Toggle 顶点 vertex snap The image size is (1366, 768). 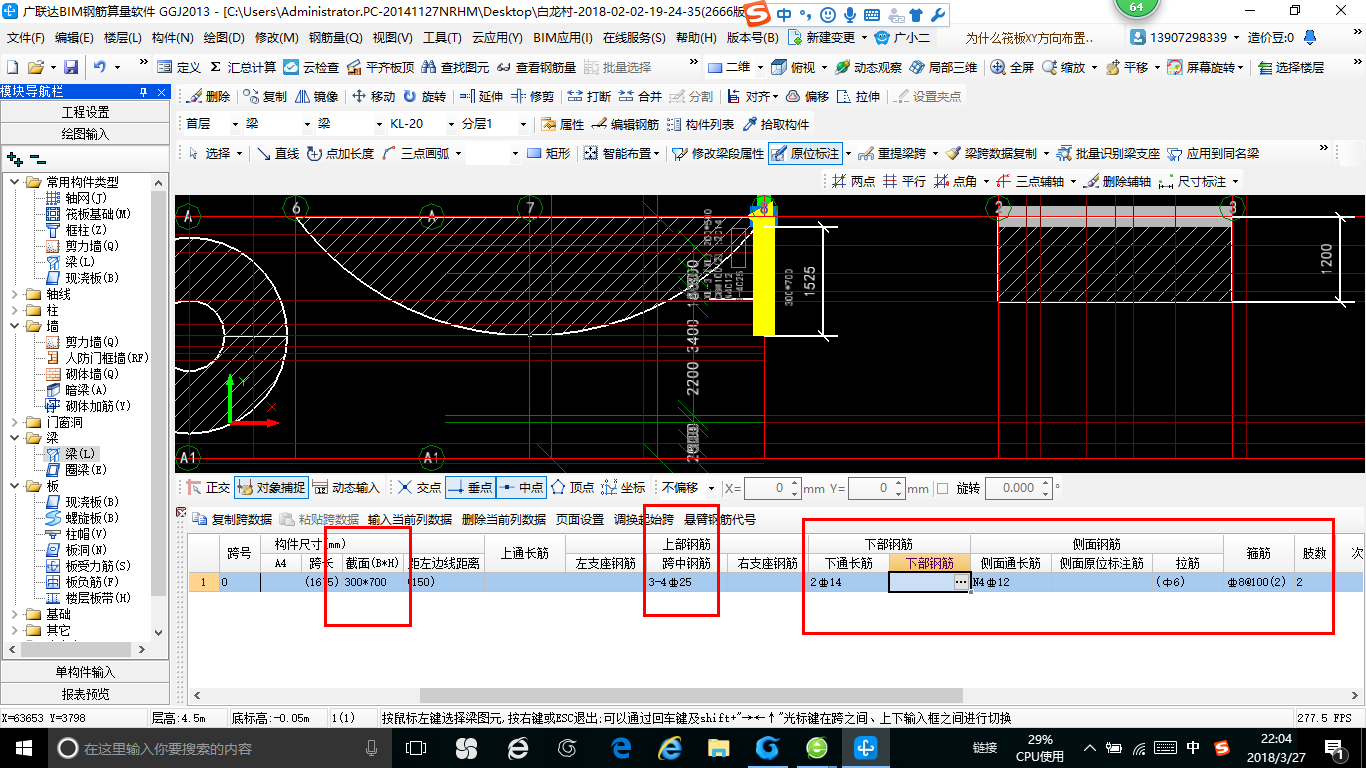pos(572,488)
